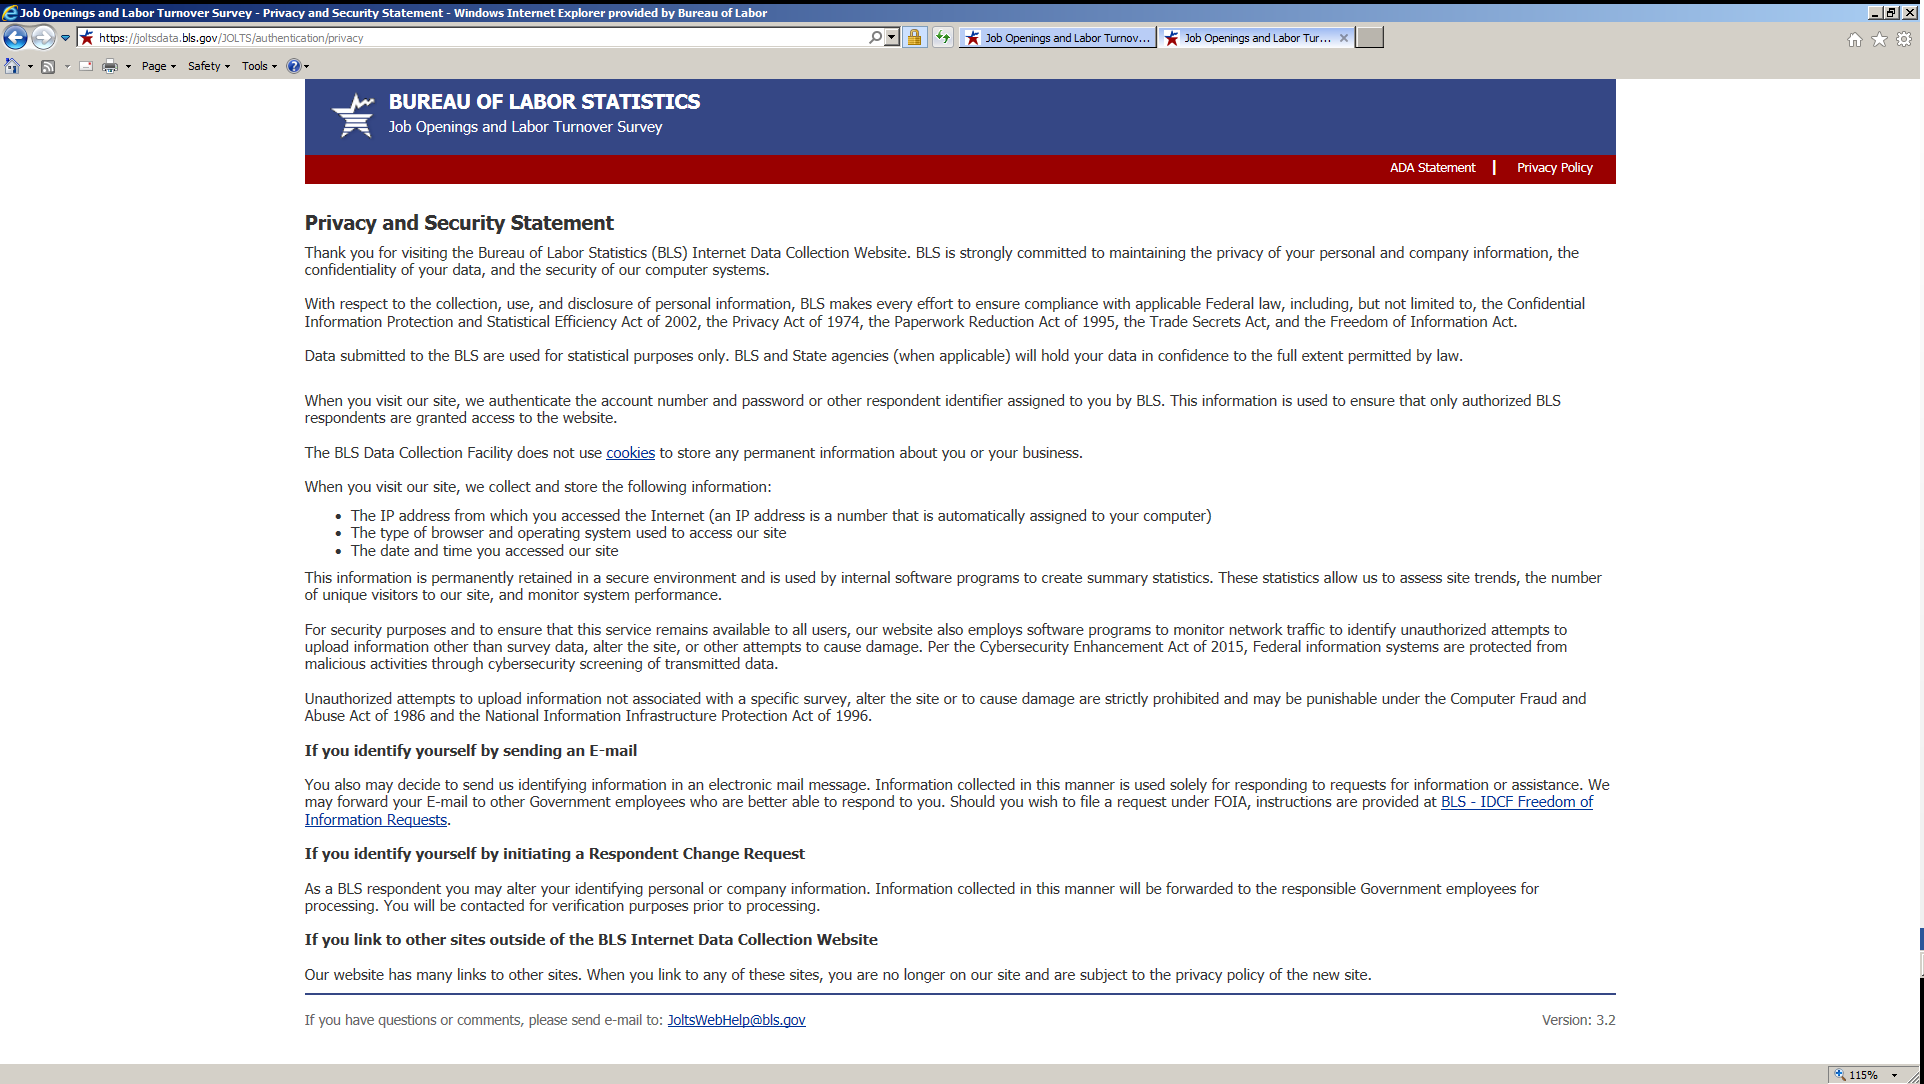This screenshot has width=1924, height=1084.
Task: Click the RSS feeds icon
Action: click(x=48, y=66)
